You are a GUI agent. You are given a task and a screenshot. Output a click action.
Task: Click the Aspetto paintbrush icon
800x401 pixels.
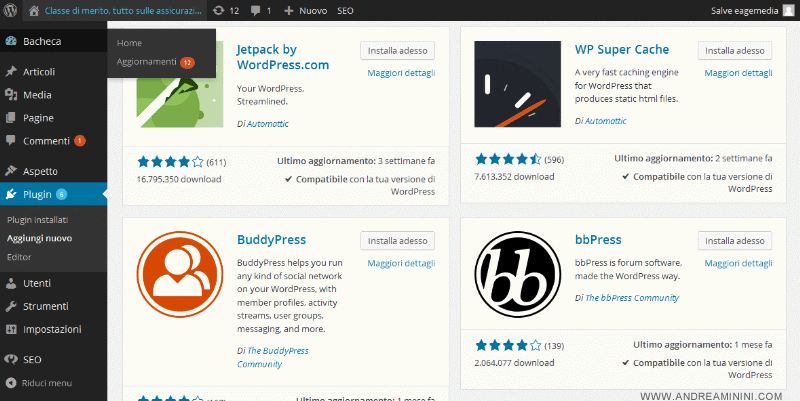(x=11, y=171)
